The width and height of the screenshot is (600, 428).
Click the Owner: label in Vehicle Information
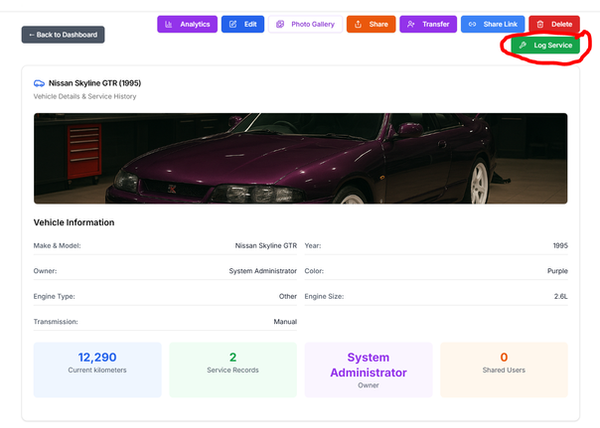point(45,271)
